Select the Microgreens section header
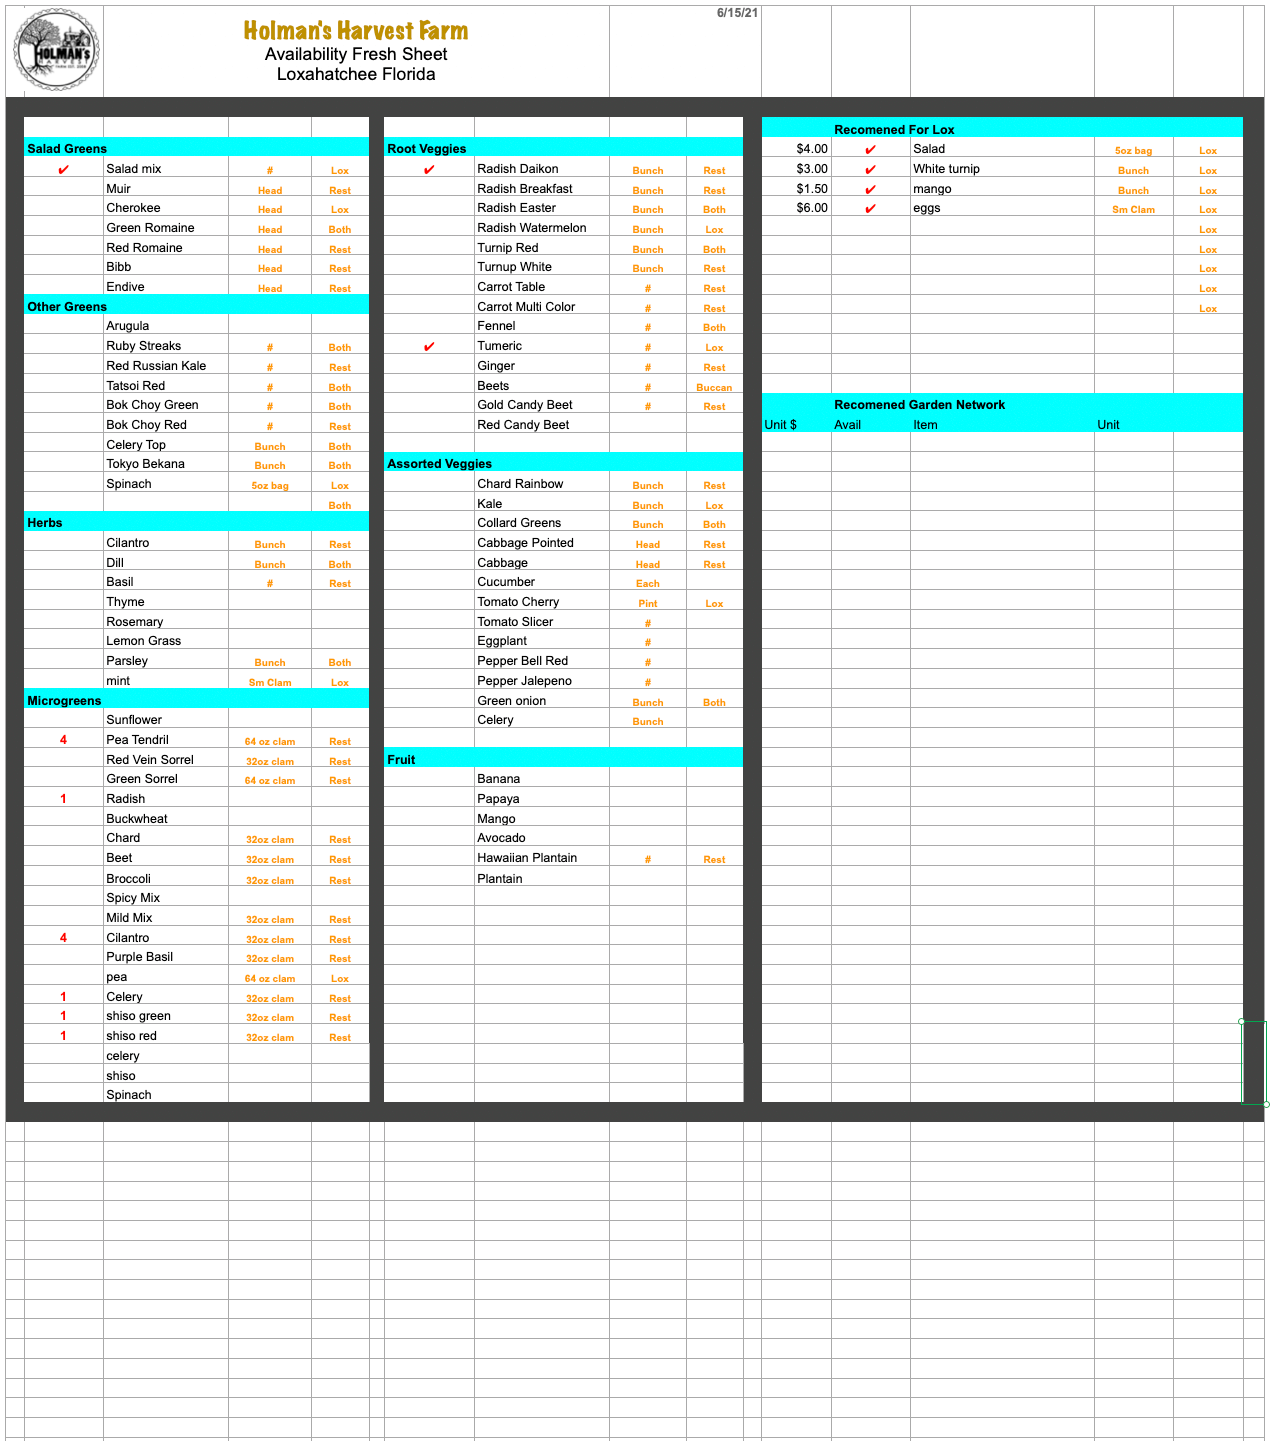 click(64, 701)
